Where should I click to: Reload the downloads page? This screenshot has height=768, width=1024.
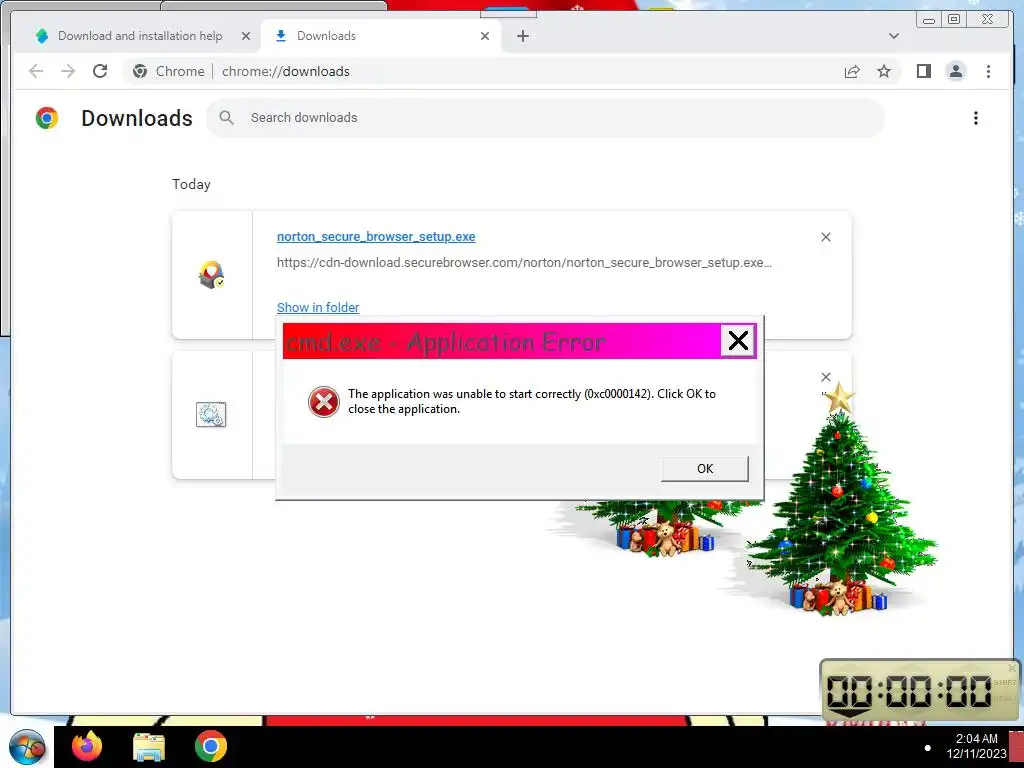tap(100, 71)
